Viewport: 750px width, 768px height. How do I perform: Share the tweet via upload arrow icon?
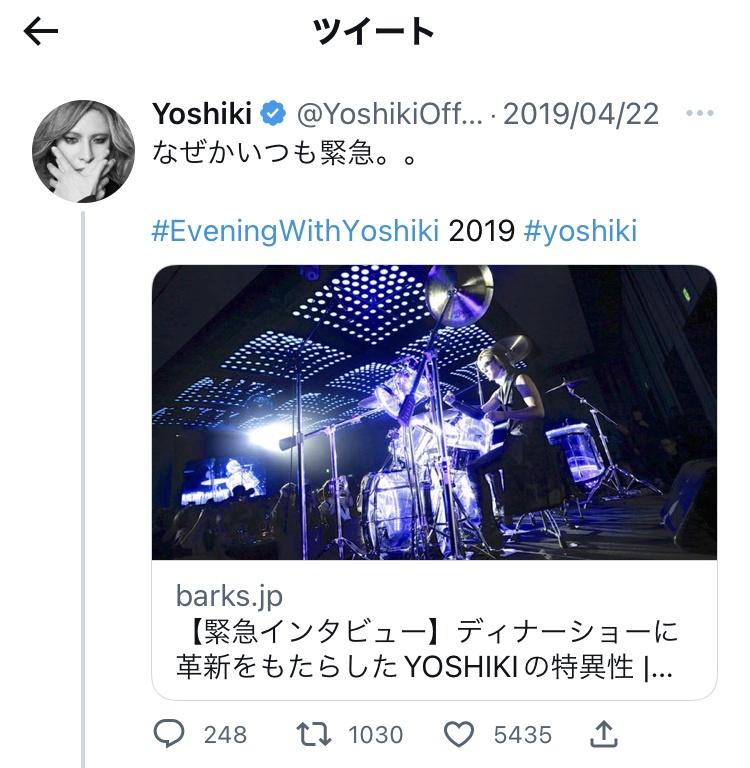point(604,734)
